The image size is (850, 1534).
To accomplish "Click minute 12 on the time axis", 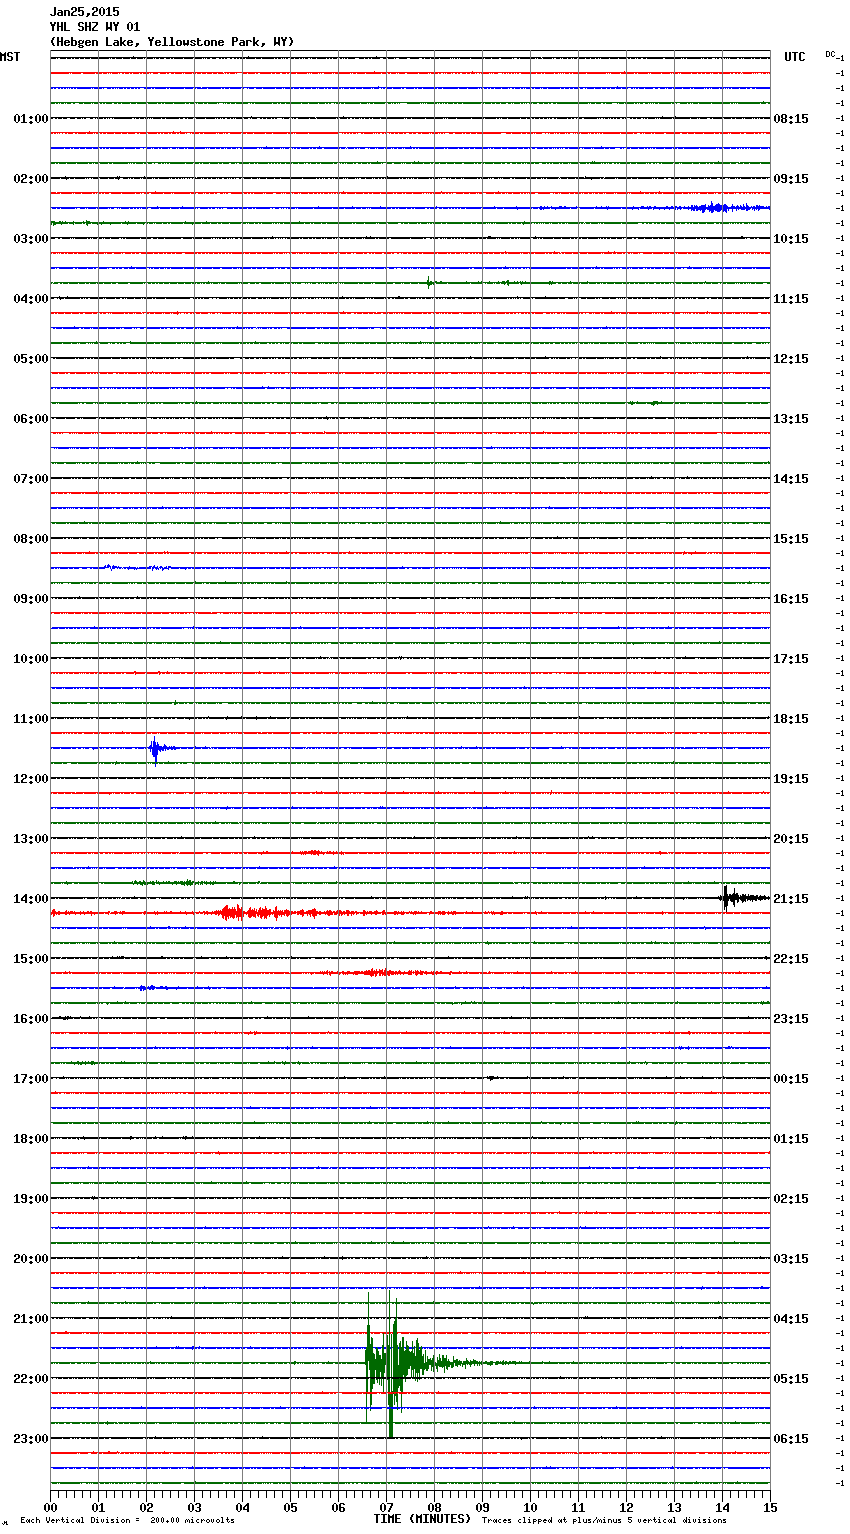I will 627,1507.
